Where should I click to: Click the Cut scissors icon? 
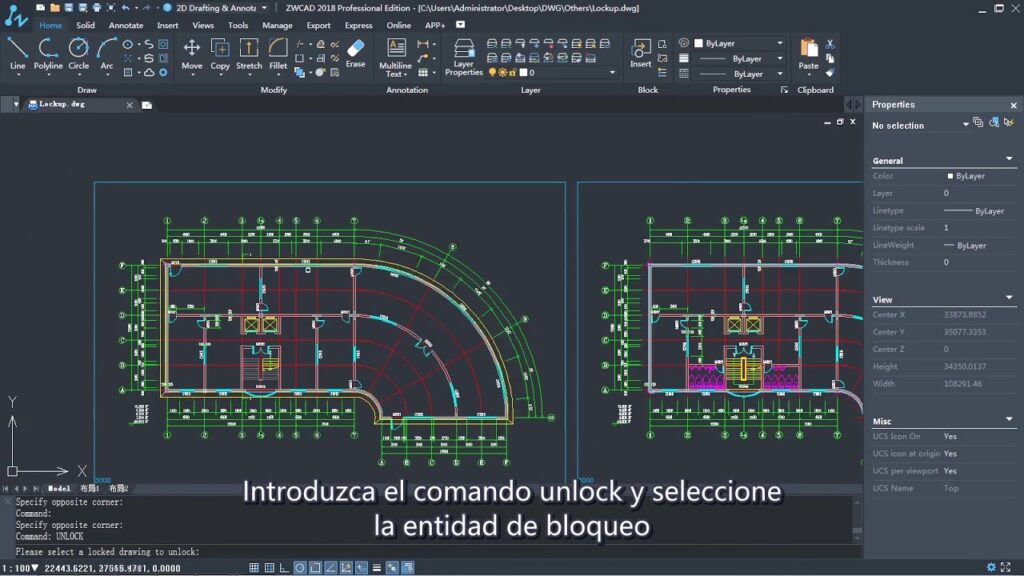coord(830,44)
